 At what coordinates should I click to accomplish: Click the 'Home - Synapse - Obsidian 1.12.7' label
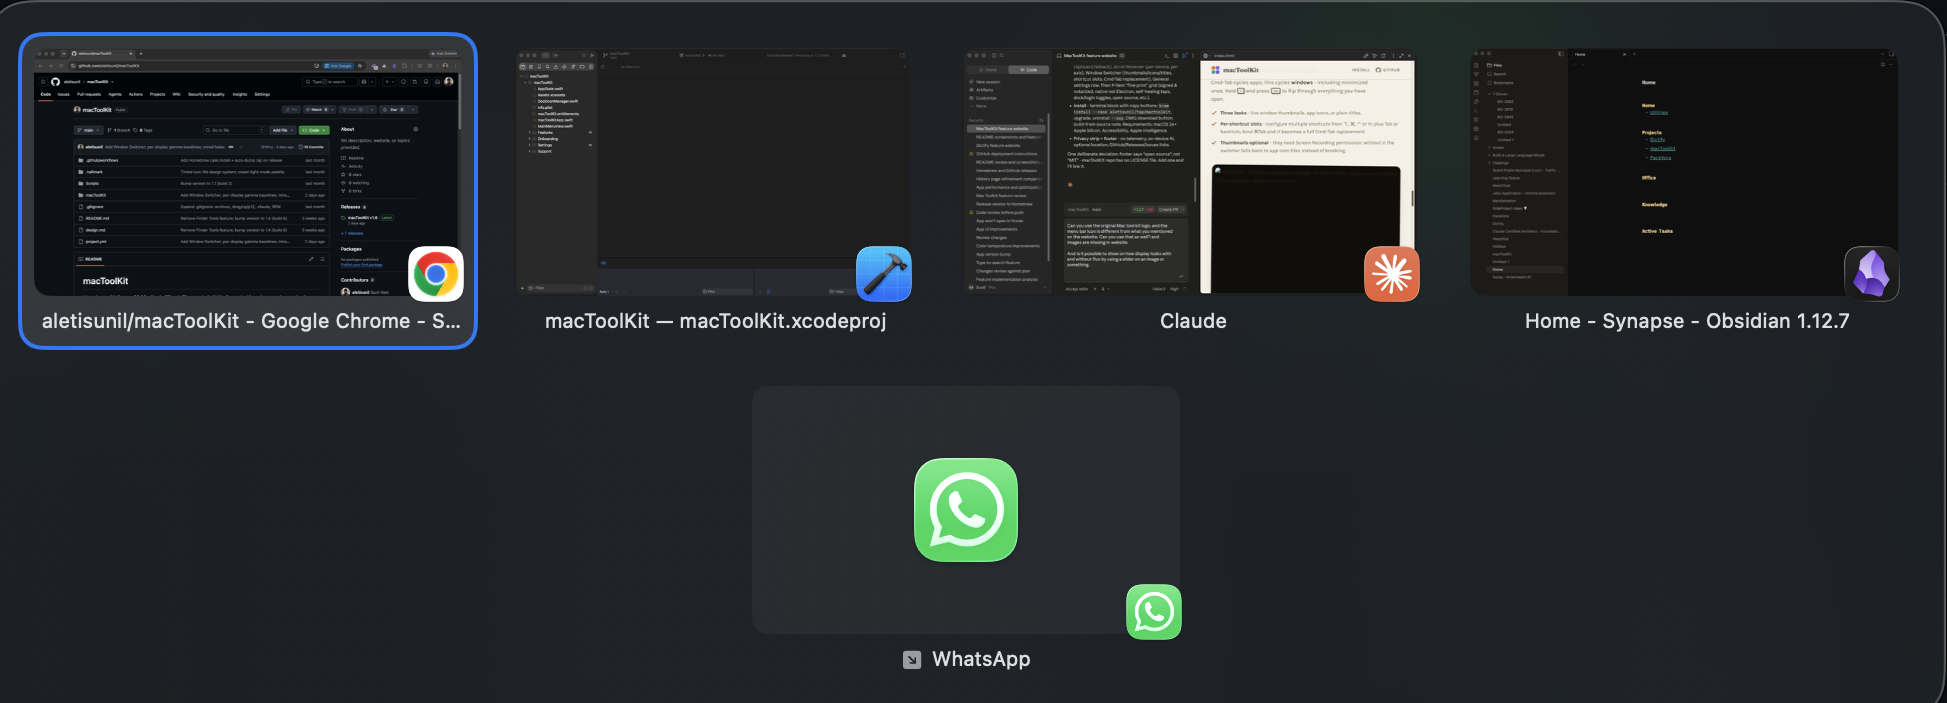coord(1687,321)
